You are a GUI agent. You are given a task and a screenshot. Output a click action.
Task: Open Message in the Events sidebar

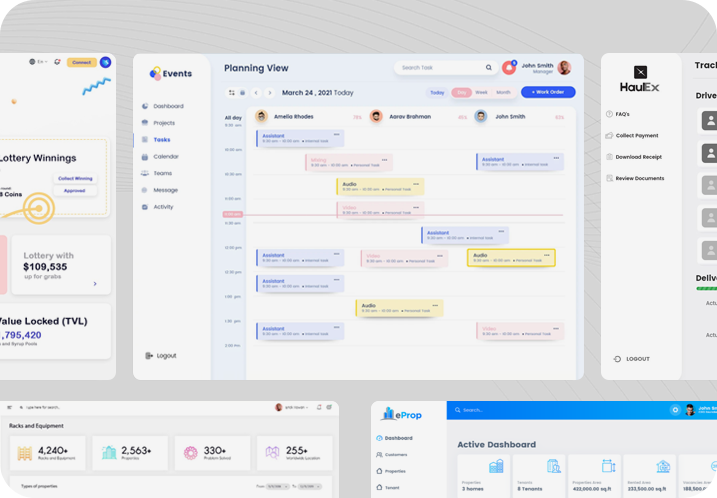point(160,190)
